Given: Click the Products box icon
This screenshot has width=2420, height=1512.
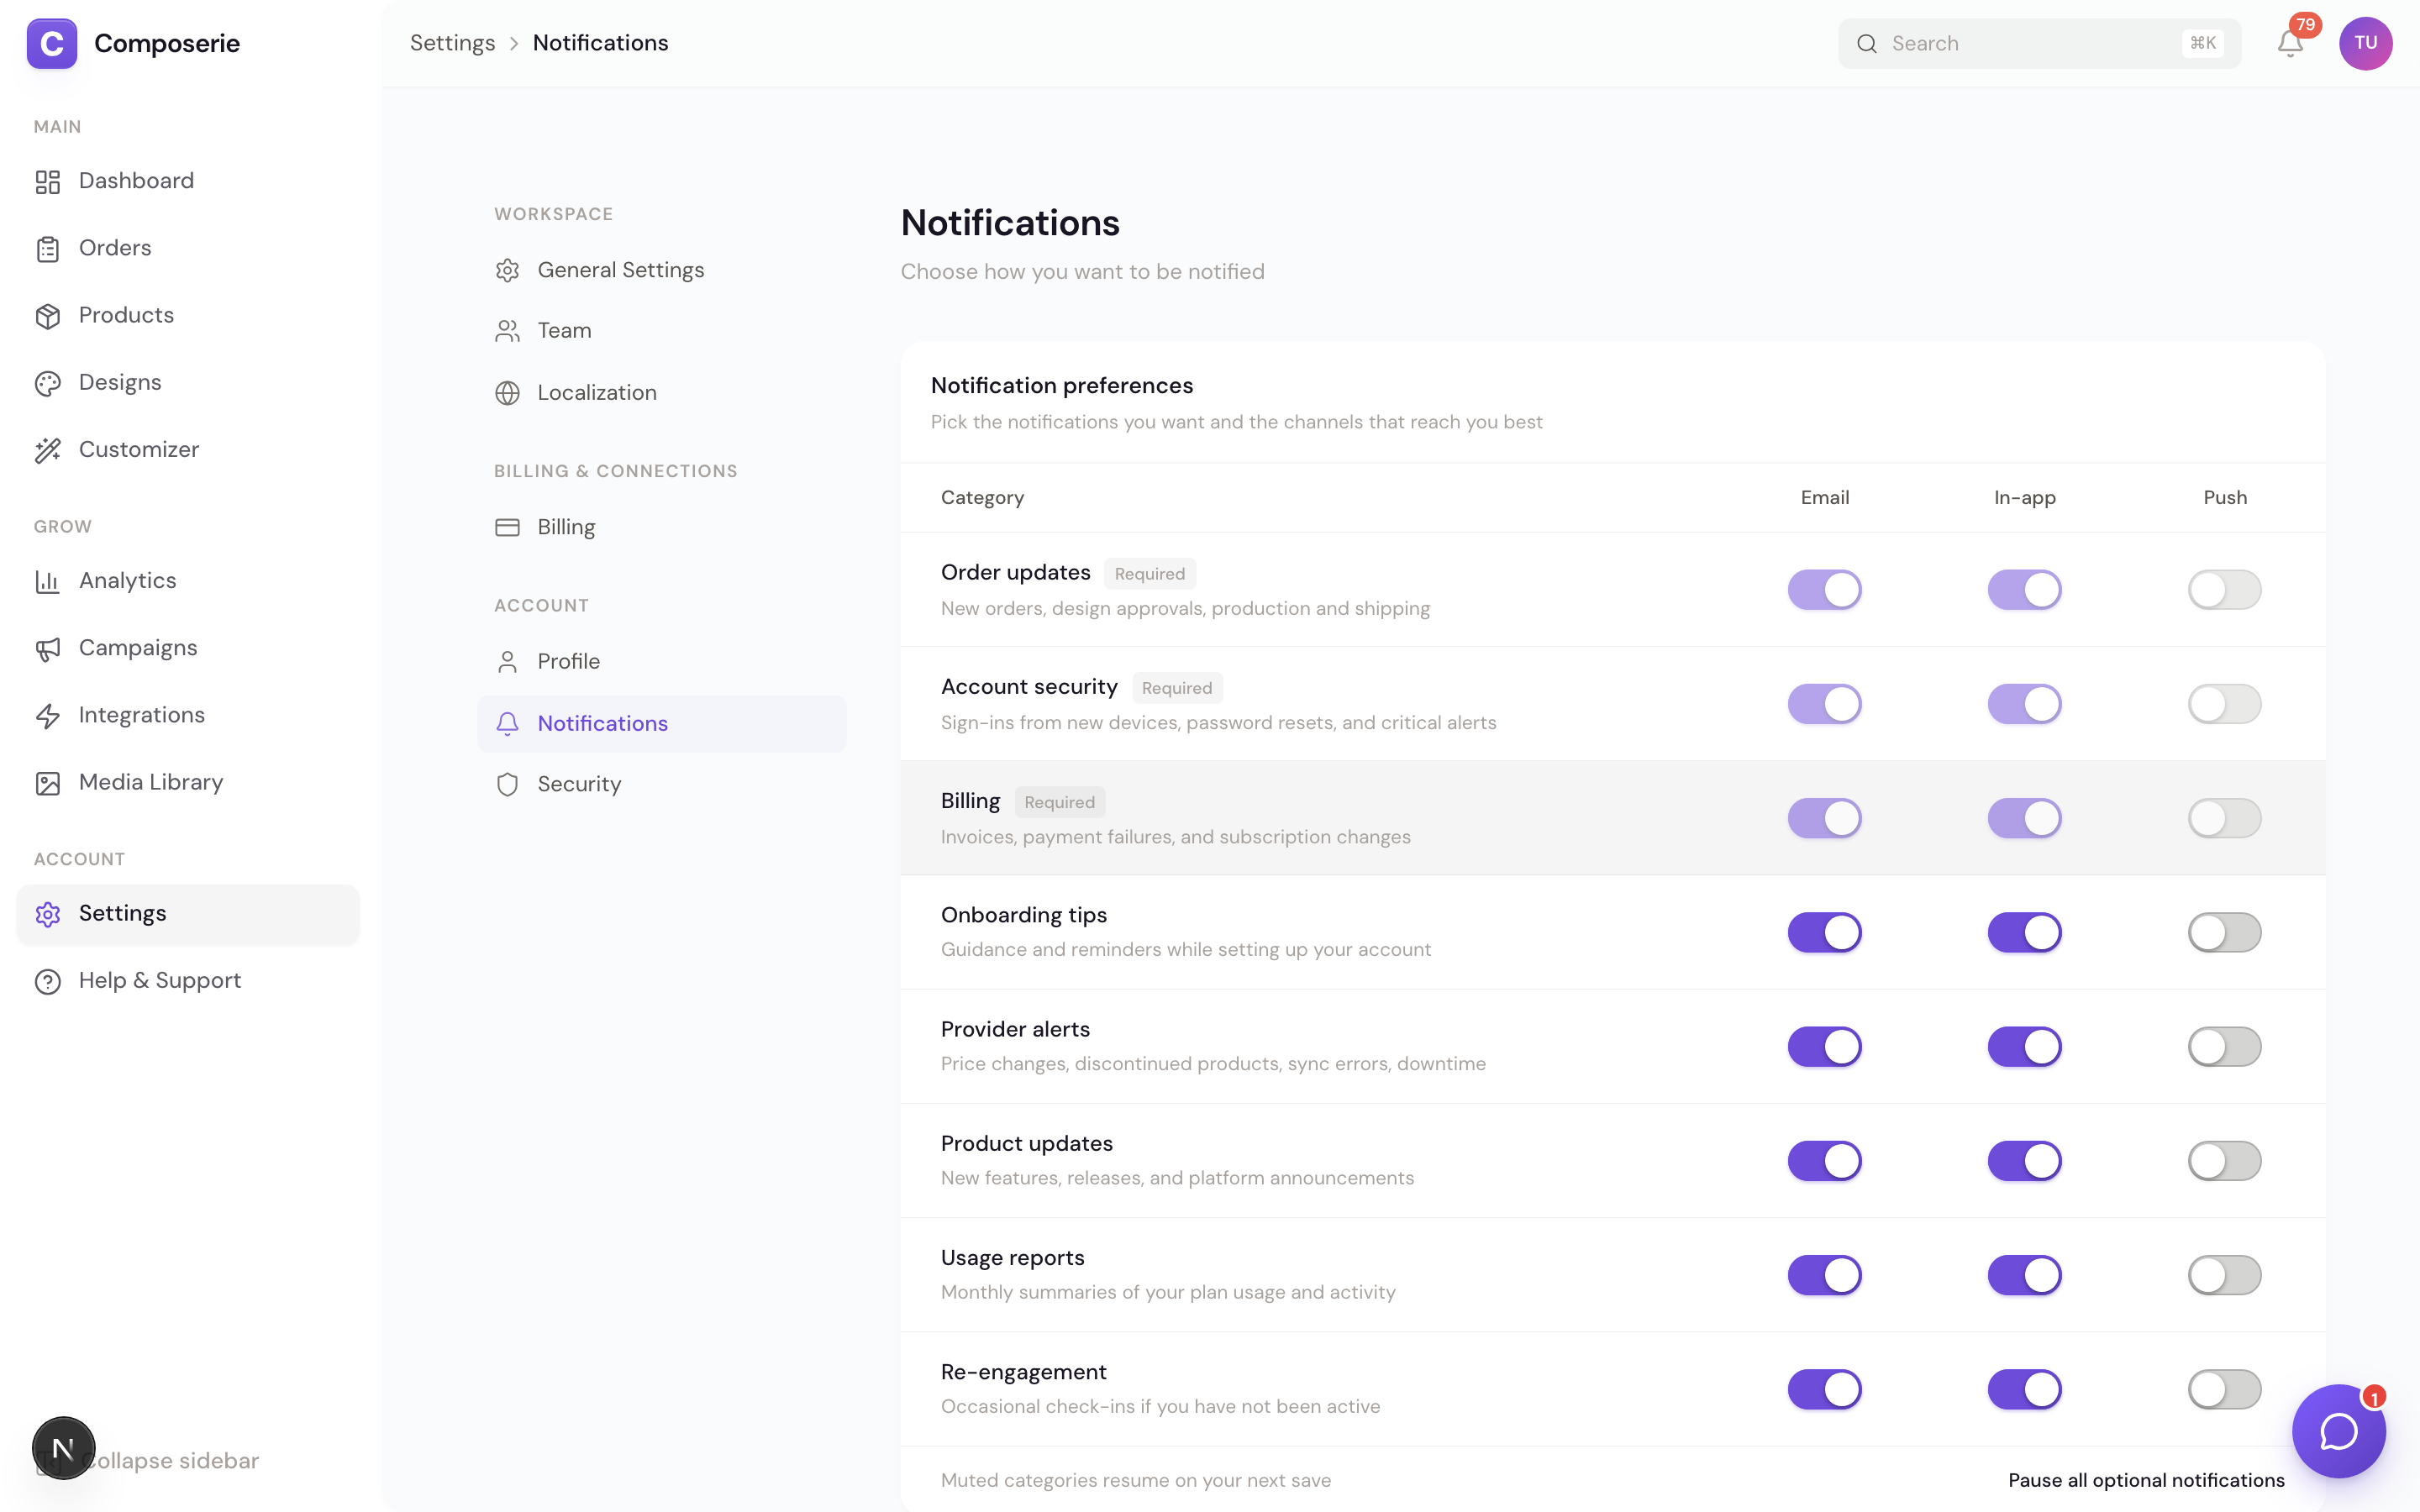Looking at the screenshot, I should [x=48, y=316].
